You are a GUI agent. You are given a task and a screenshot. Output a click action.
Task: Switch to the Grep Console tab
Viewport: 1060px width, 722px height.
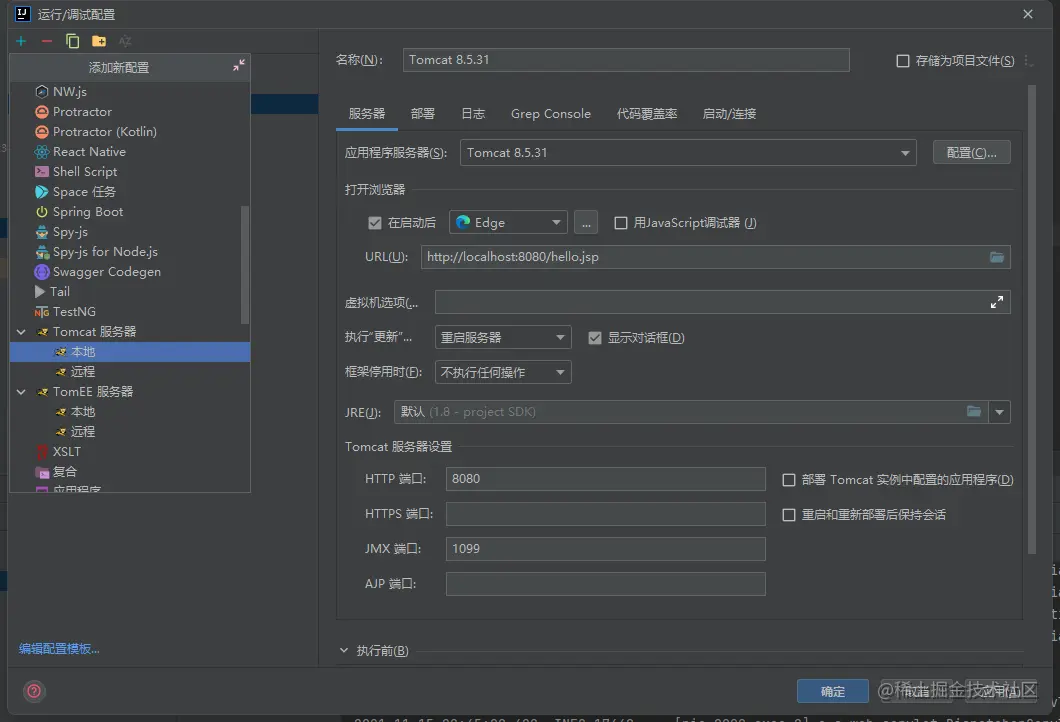pyautogui.click(x=551, y=114)
